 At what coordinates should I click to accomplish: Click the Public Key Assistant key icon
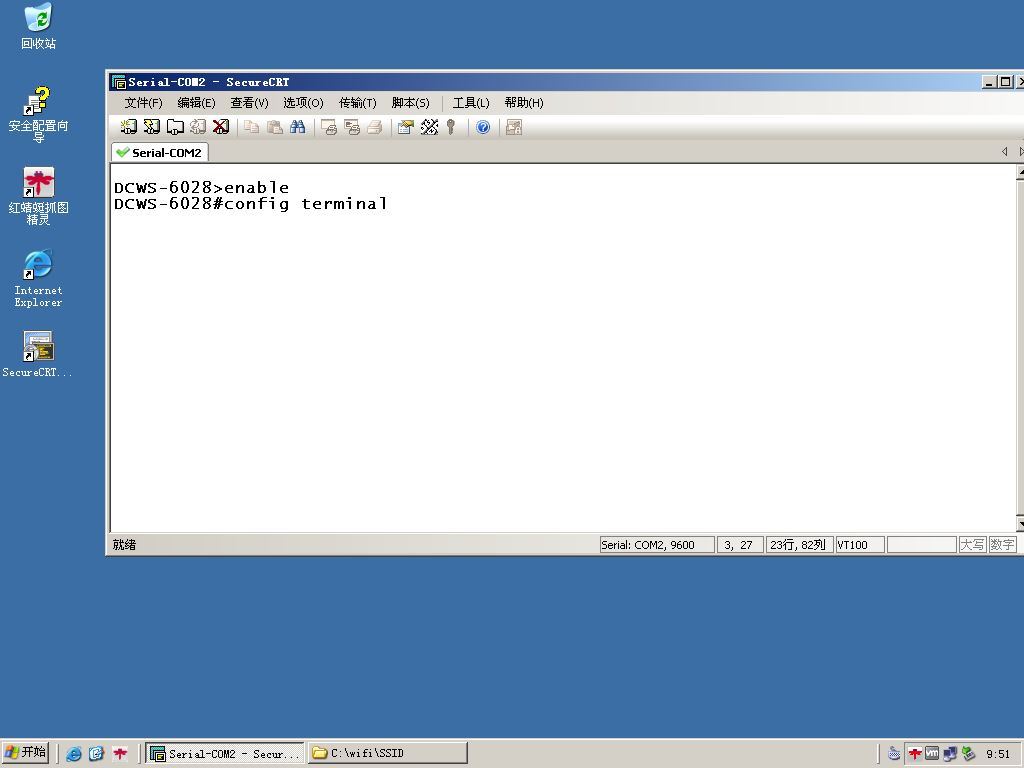[x=451, y=127]
